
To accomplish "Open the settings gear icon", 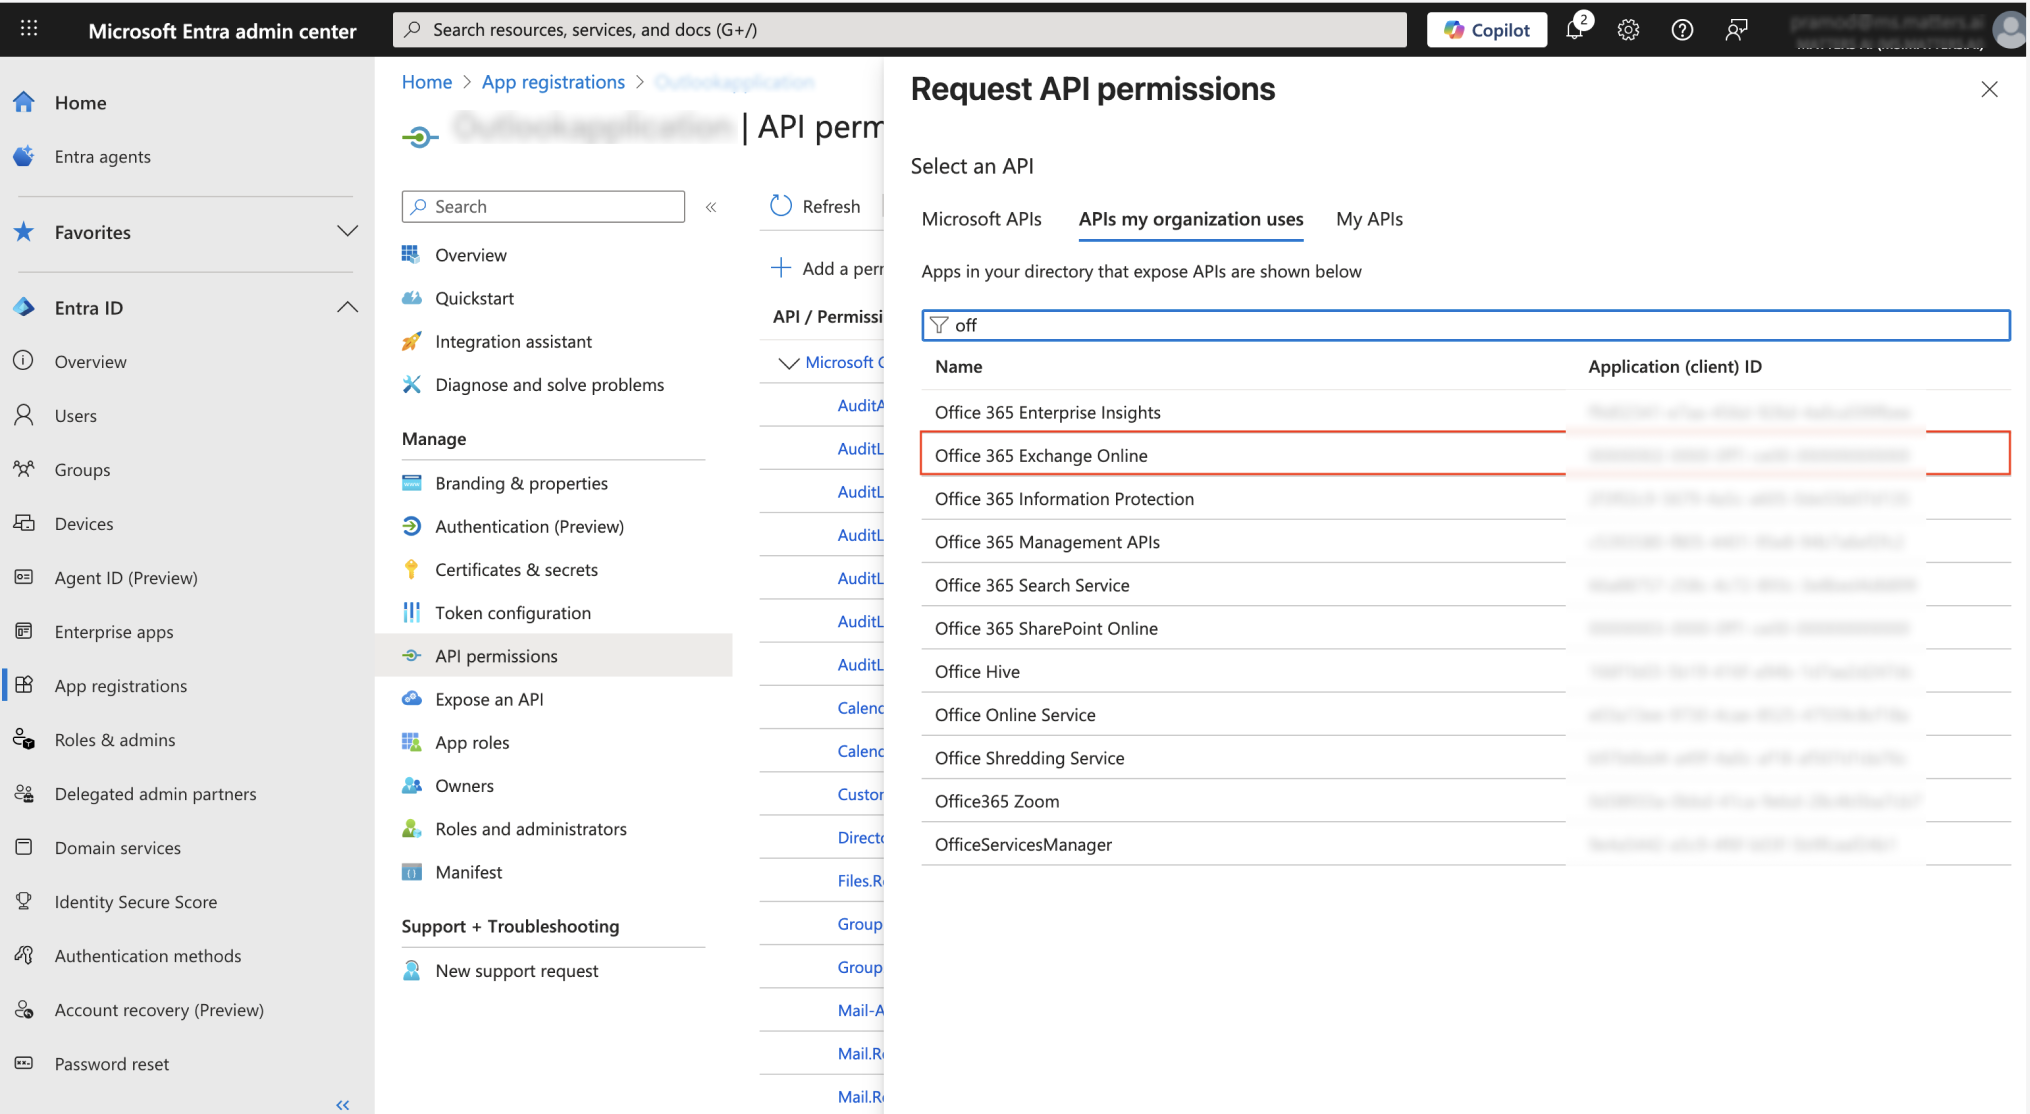I will coord(1628,30).
